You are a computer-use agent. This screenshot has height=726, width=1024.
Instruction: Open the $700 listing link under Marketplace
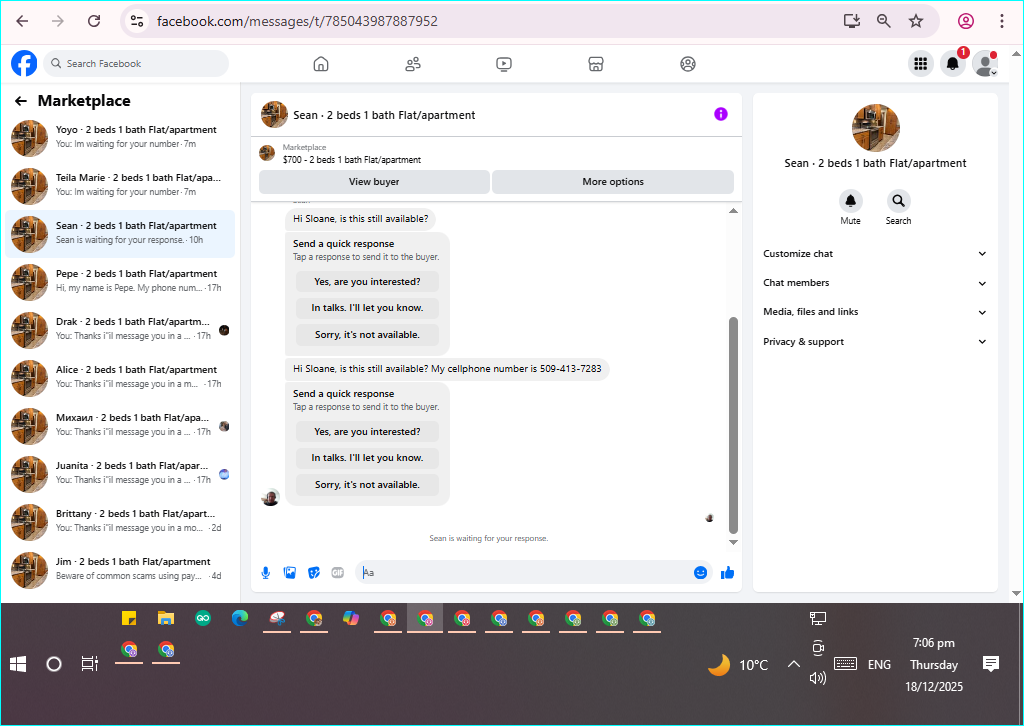pos(351,160)
